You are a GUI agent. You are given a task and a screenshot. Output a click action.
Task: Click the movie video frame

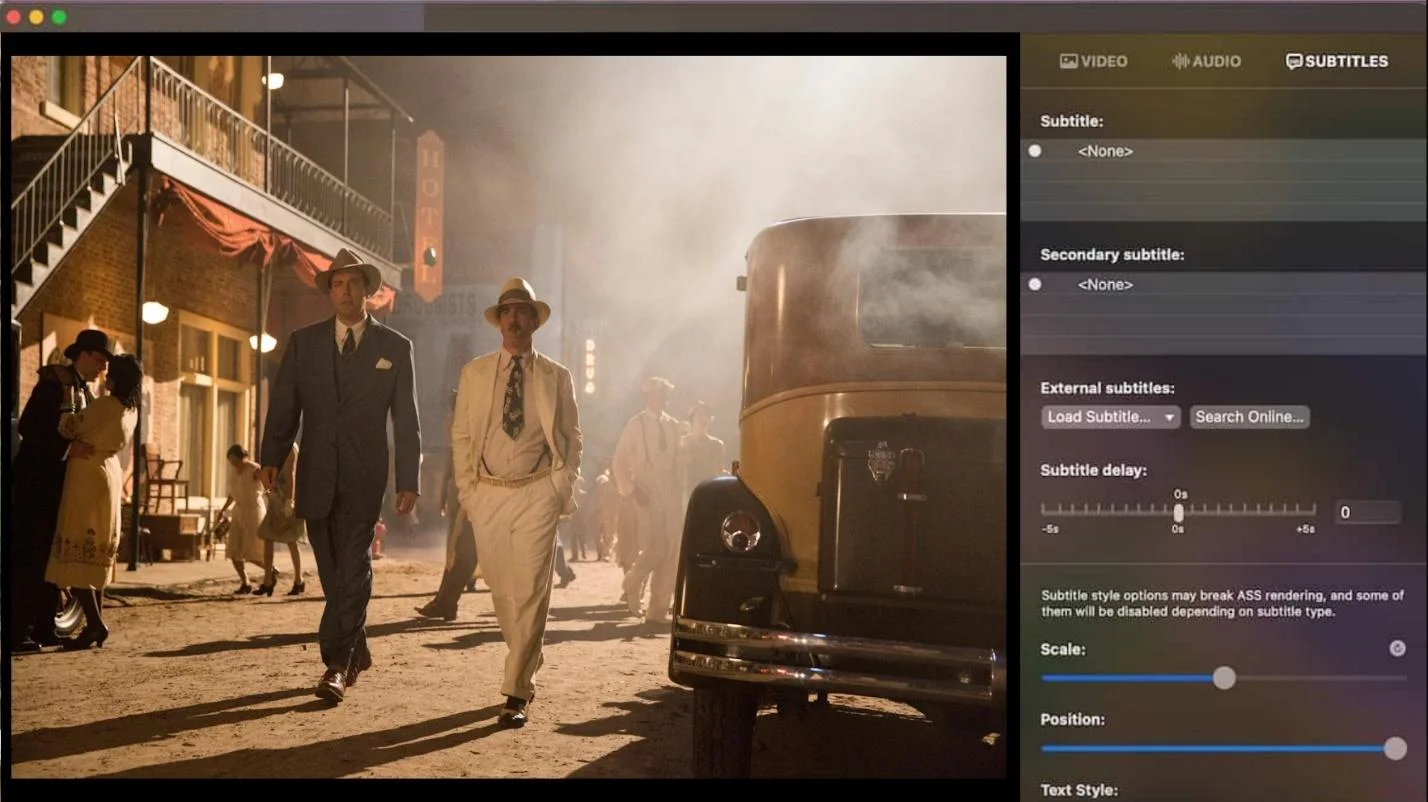[x=508, y=416]
